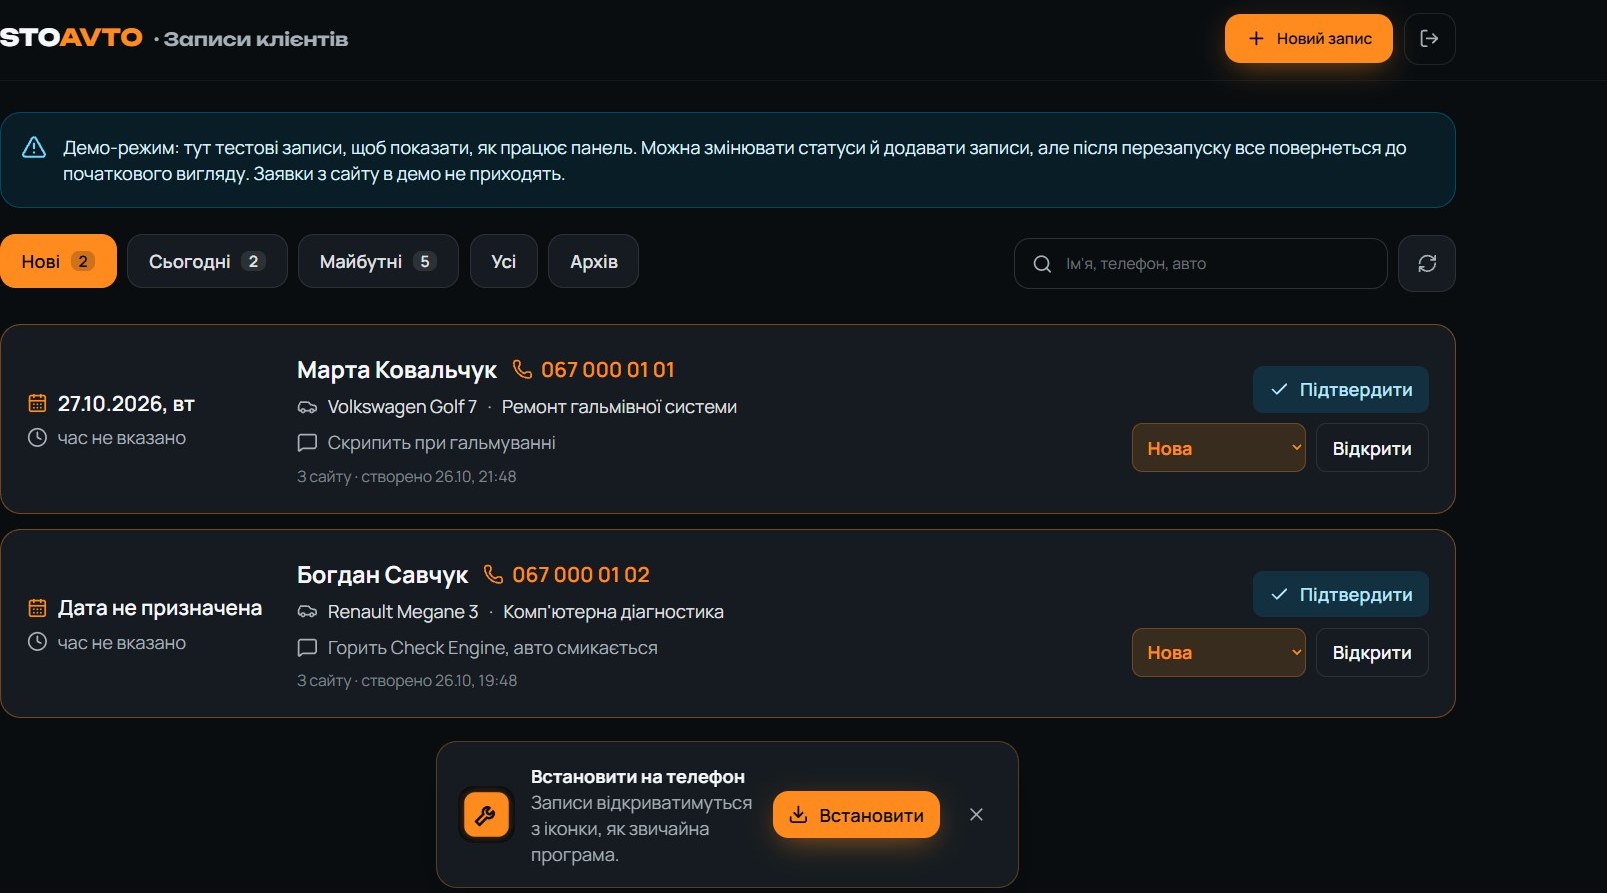Create a record with Новий запис

pos(1309,39)
